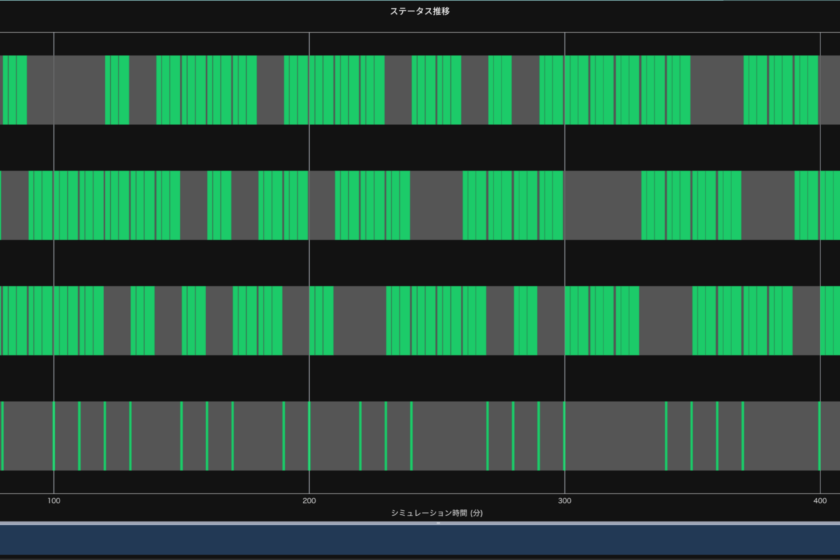Click the シミュレーション時間 (分) axis title
840x560 pixels.
[437, 513]
